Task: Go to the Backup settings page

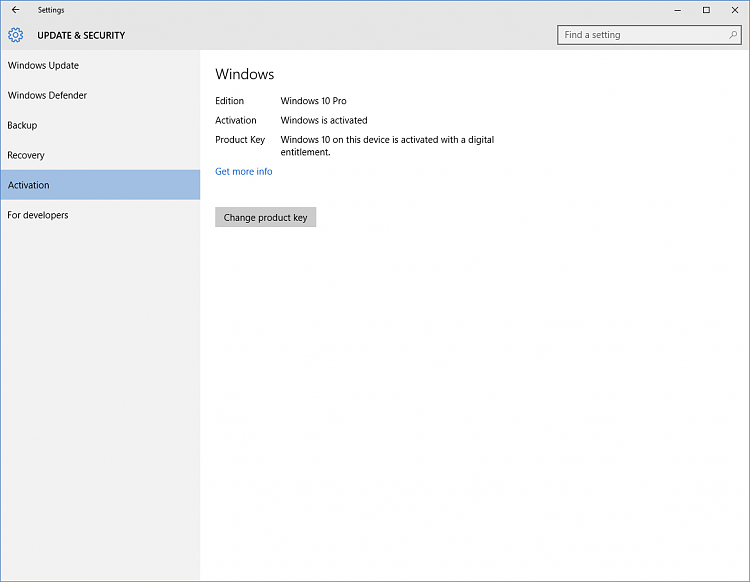Action: pyautogui.click(x=100, y=125)
